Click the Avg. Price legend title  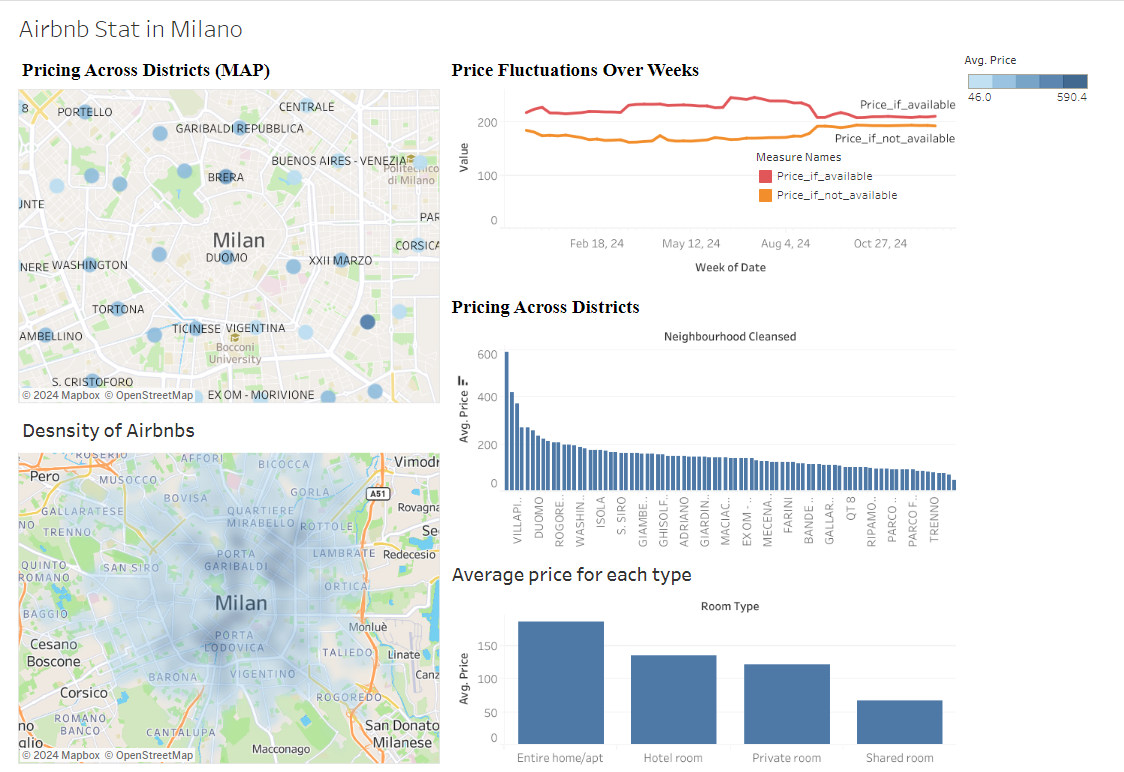tap(990, 60)
